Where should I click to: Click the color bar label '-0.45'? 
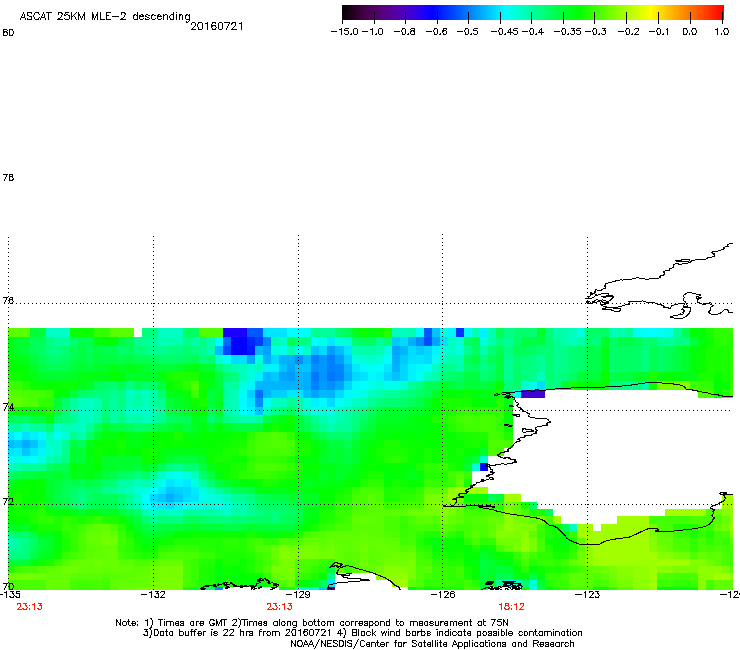[x=505, y=32]
